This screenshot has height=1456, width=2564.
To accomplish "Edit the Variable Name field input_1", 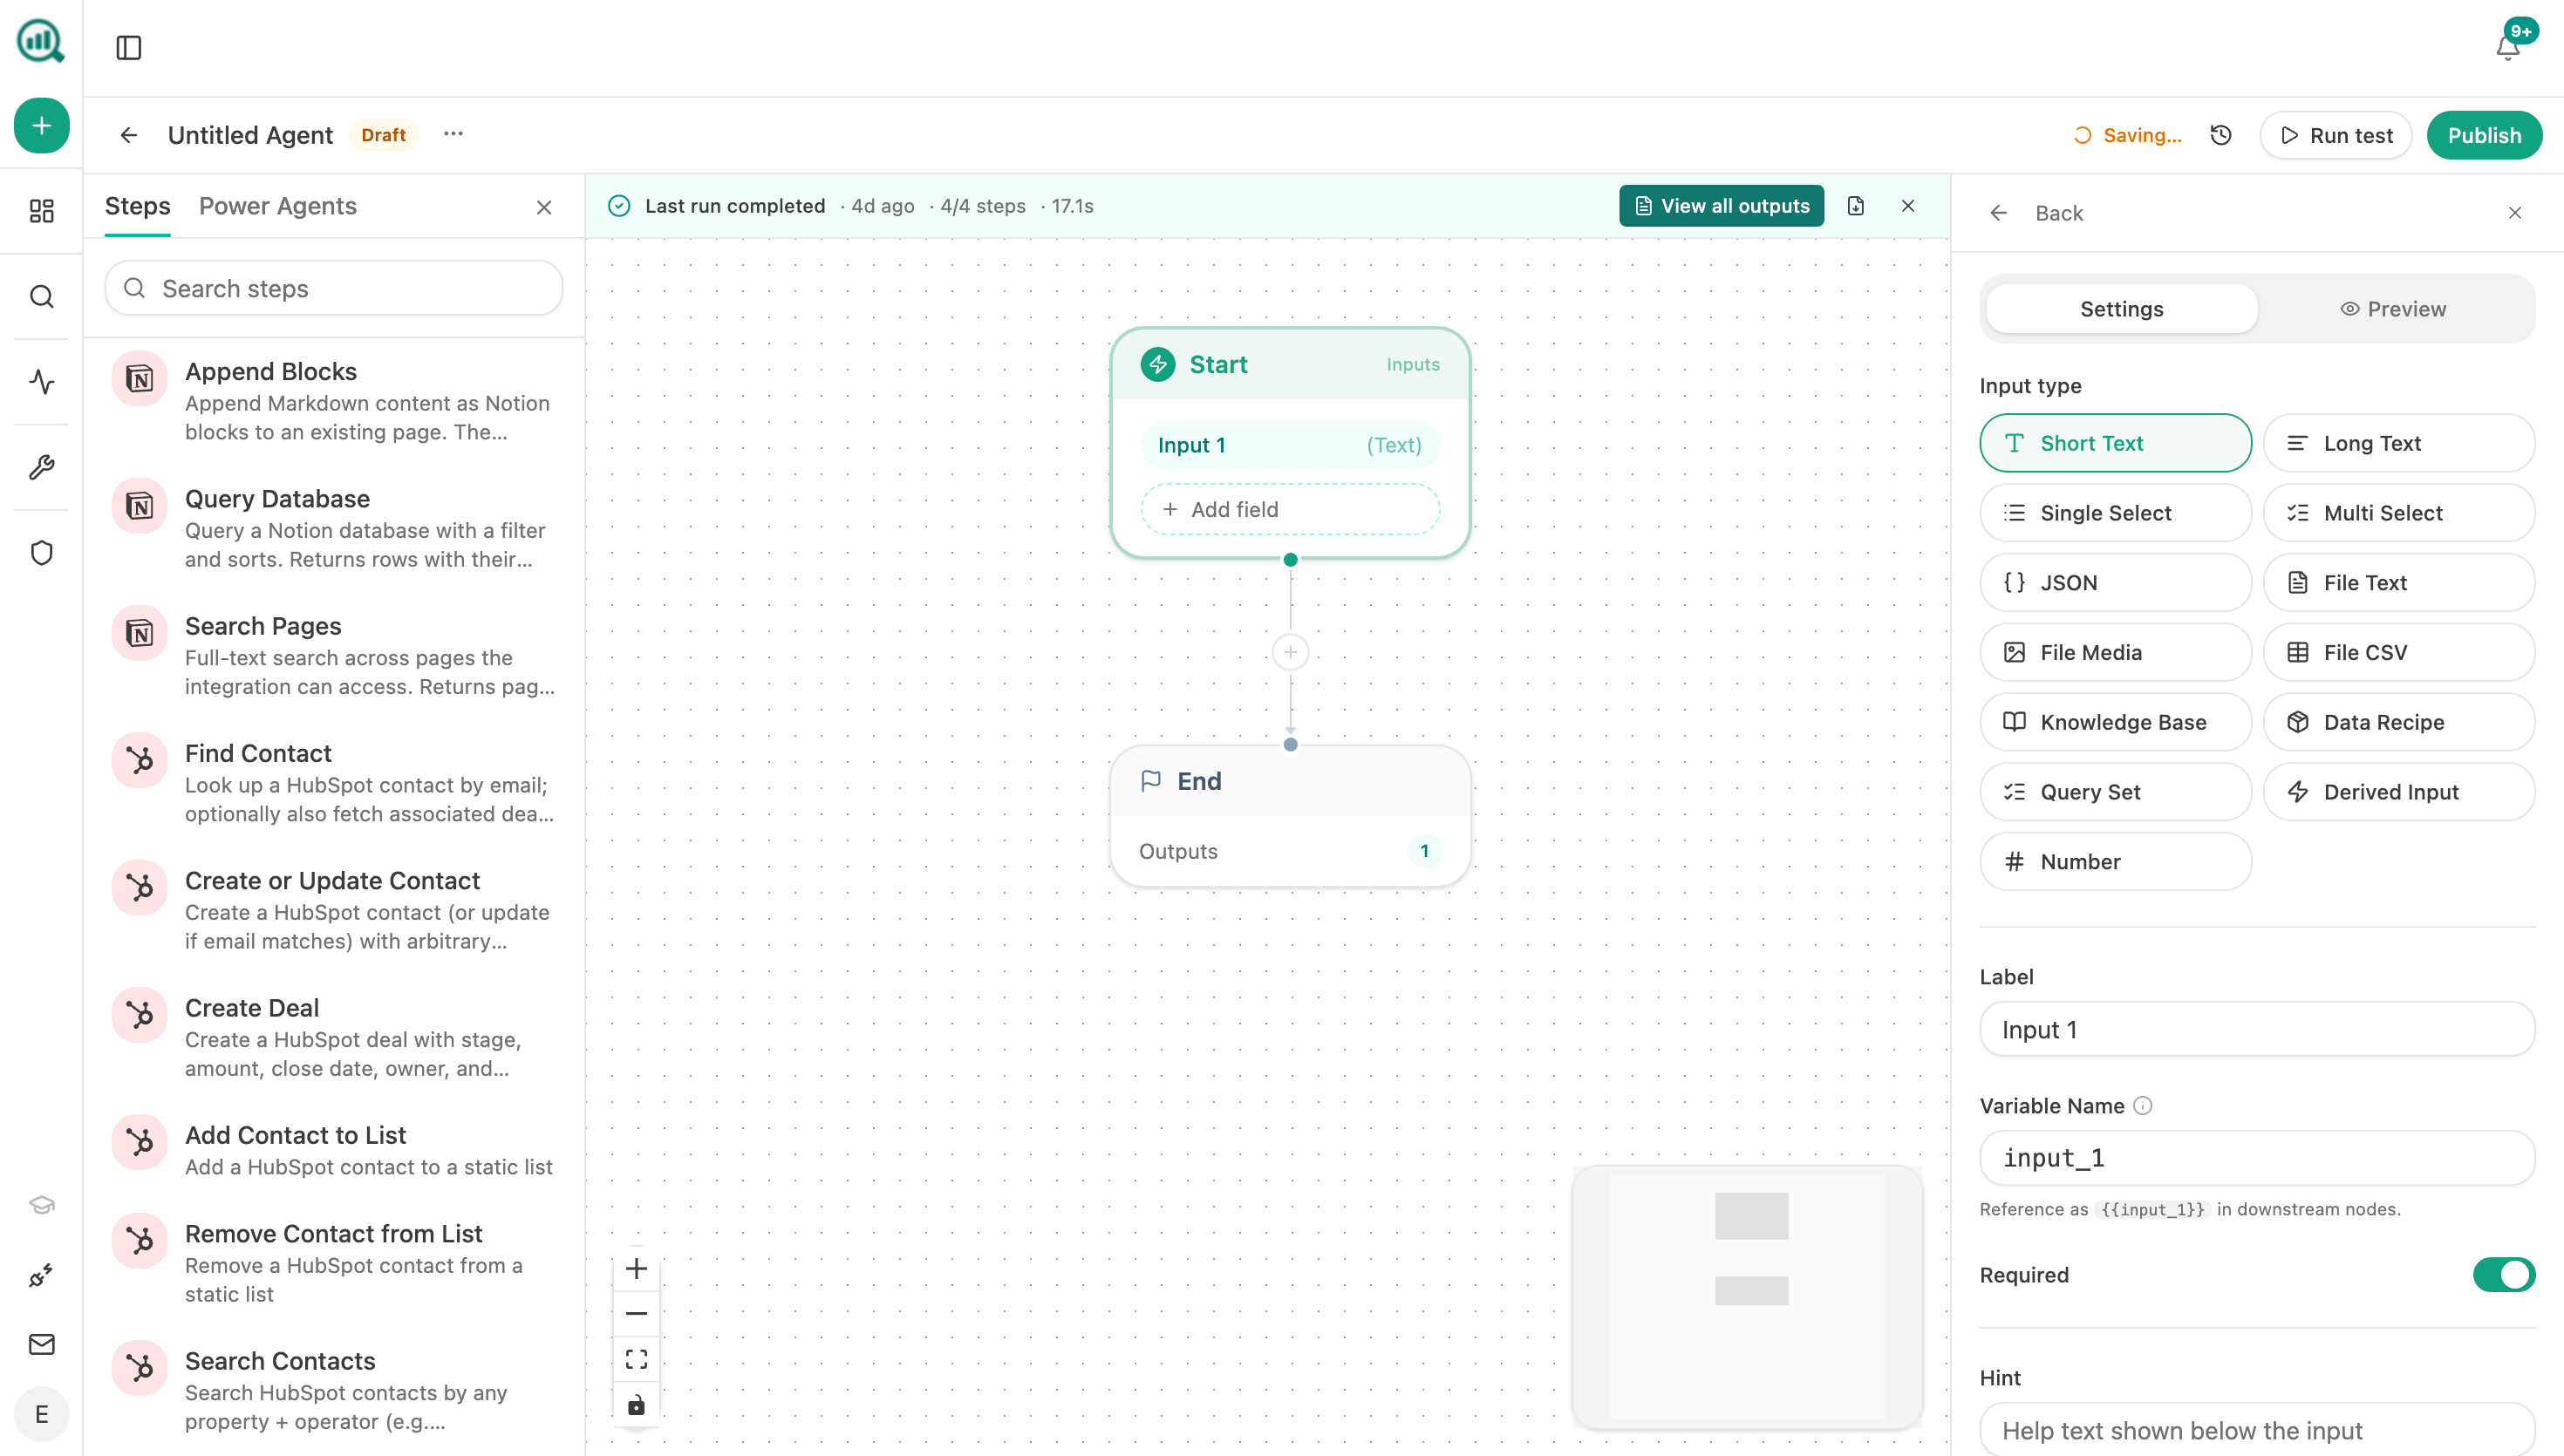I will pyautogui.click(x=2257, y=1158).
